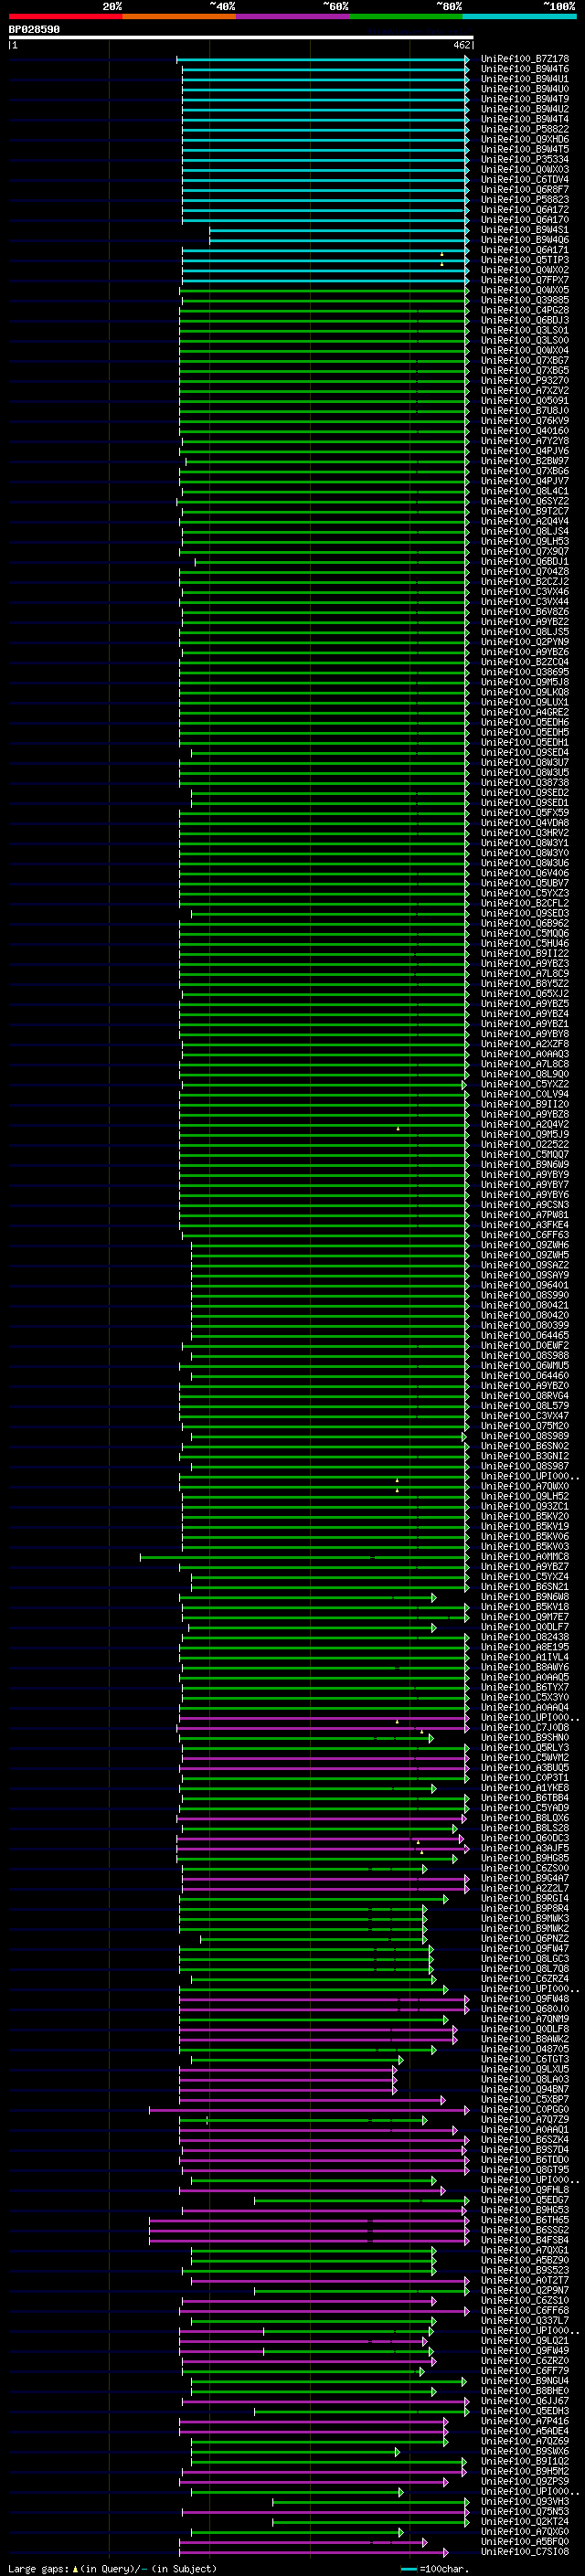The height and width of the screenshot is (2576, 585).
Task: Click the purple alignment bar for UniRef100_B8LQX6
Action: (x=321, y=1818)
